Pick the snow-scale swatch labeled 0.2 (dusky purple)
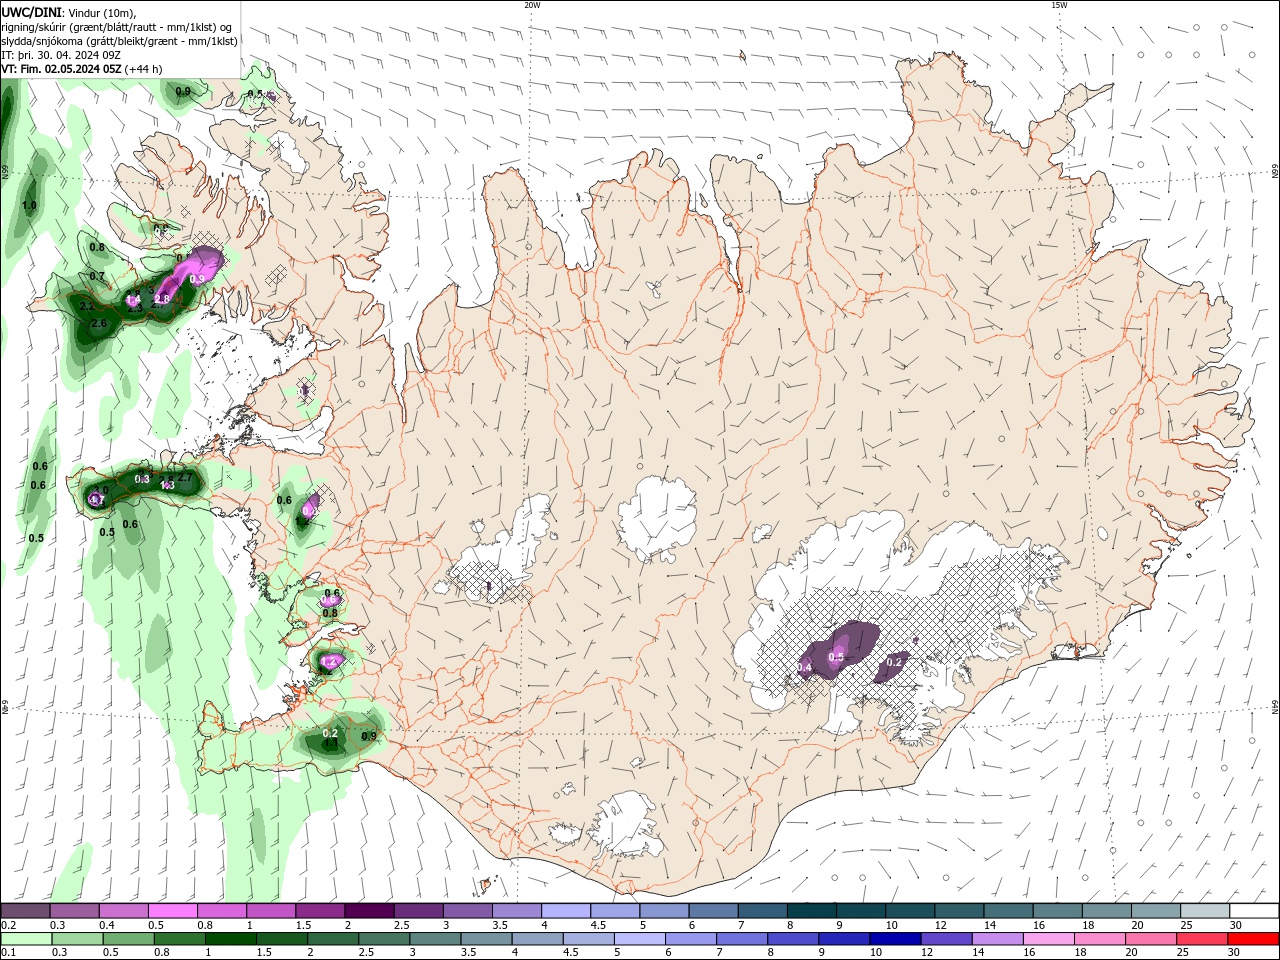 pos(25,911)
